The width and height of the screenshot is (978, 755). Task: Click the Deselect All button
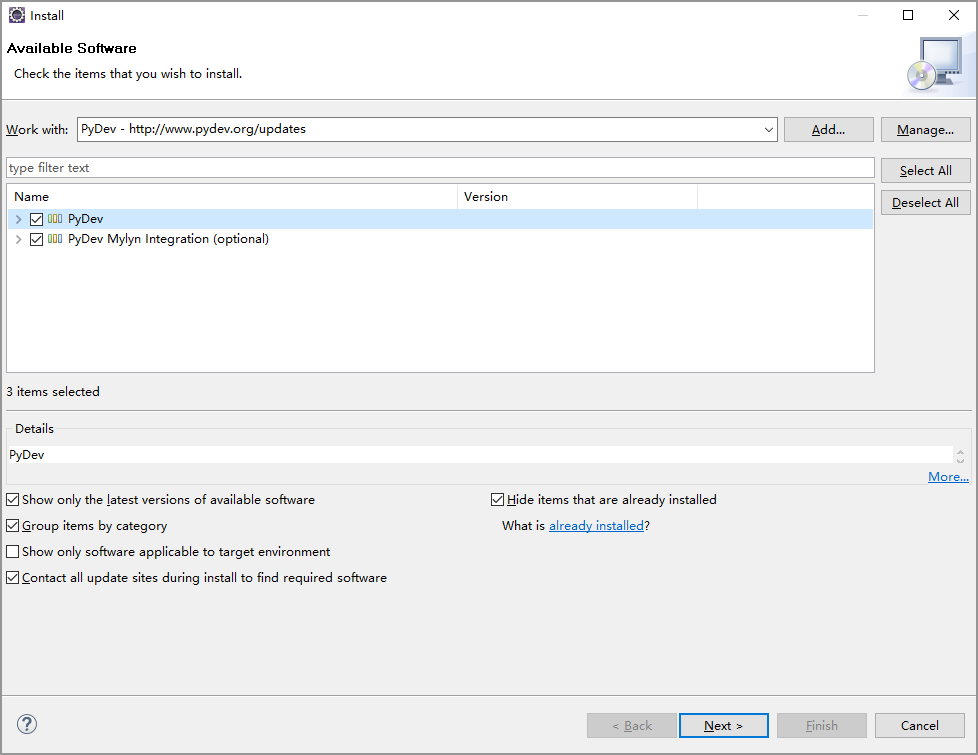coord(926,203)
